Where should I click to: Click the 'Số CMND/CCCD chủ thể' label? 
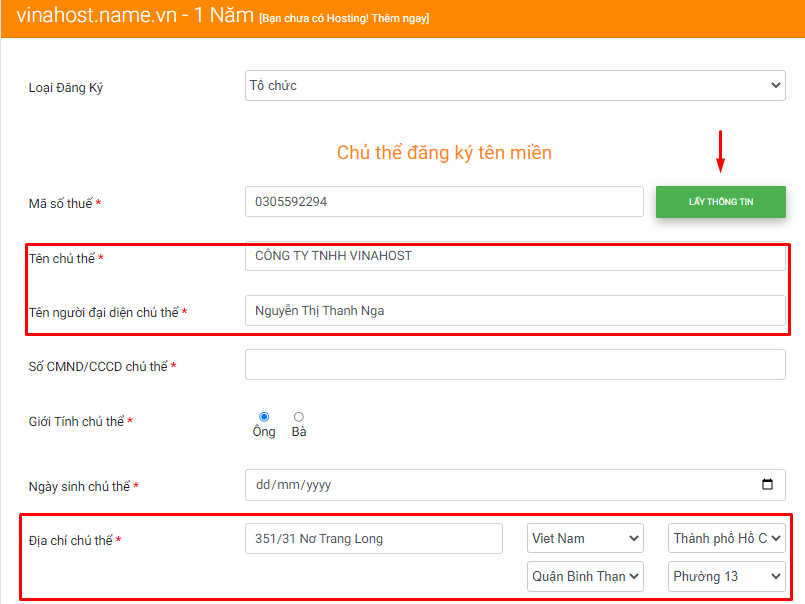tap(98, 366)
